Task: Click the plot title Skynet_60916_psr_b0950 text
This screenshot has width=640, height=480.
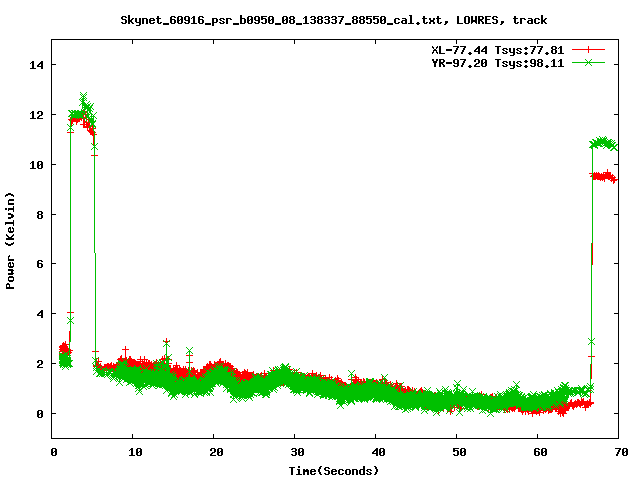Action: (x=333, y=20)
